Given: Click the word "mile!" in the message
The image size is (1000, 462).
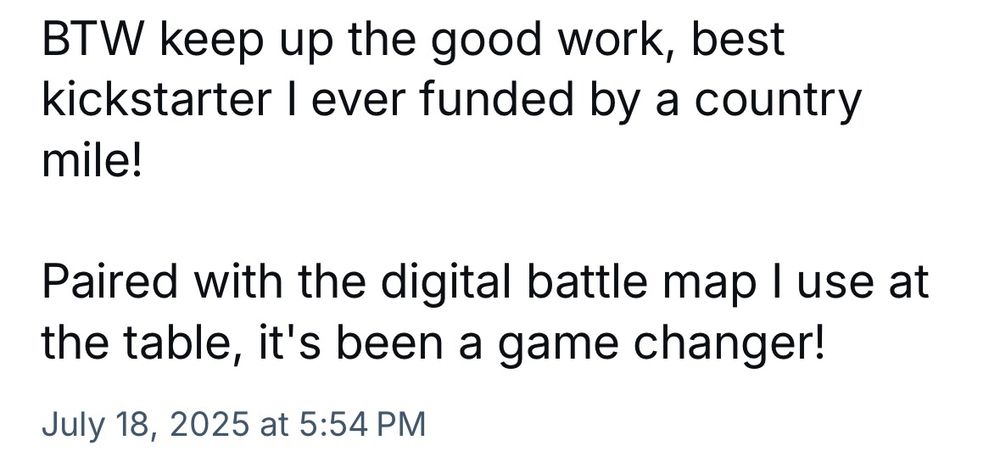Looking at the screenshot, I should click(x=91, y=161).
